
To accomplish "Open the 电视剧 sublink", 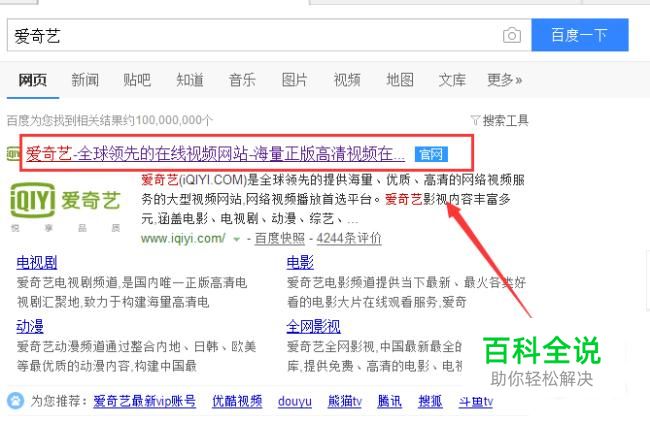I will tap(36, 262).
